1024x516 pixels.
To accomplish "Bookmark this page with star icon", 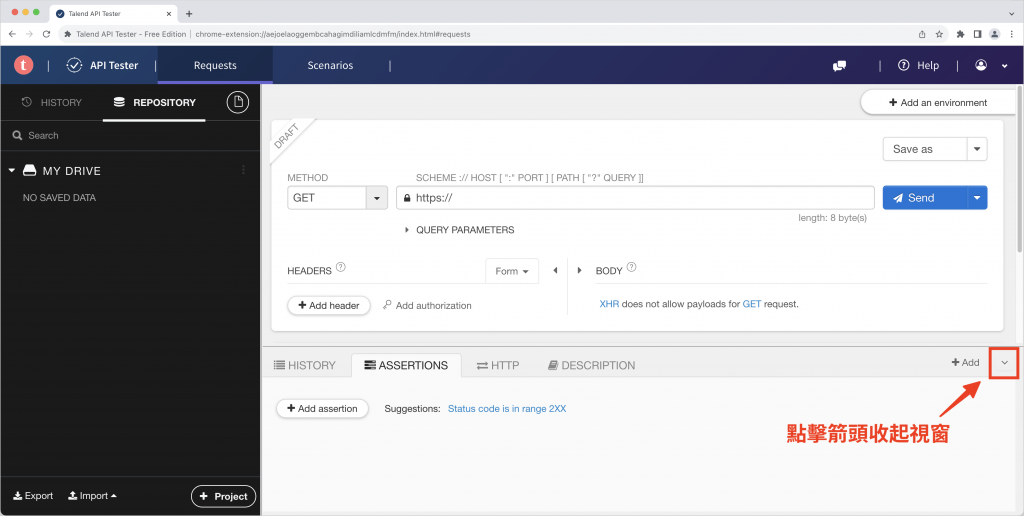I will click(939, 34).
